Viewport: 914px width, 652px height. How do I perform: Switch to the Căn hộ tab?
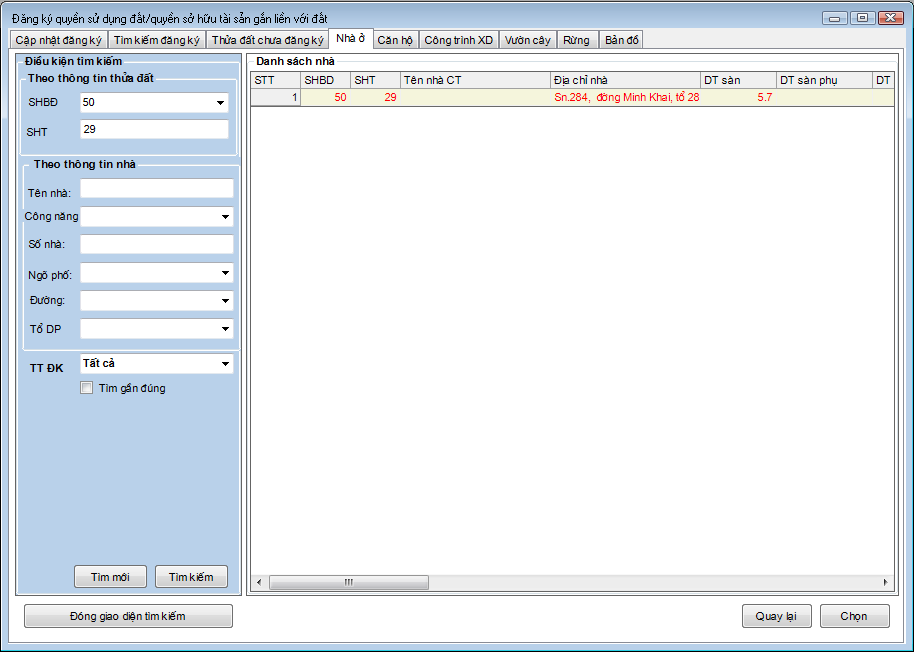point(395,40)
